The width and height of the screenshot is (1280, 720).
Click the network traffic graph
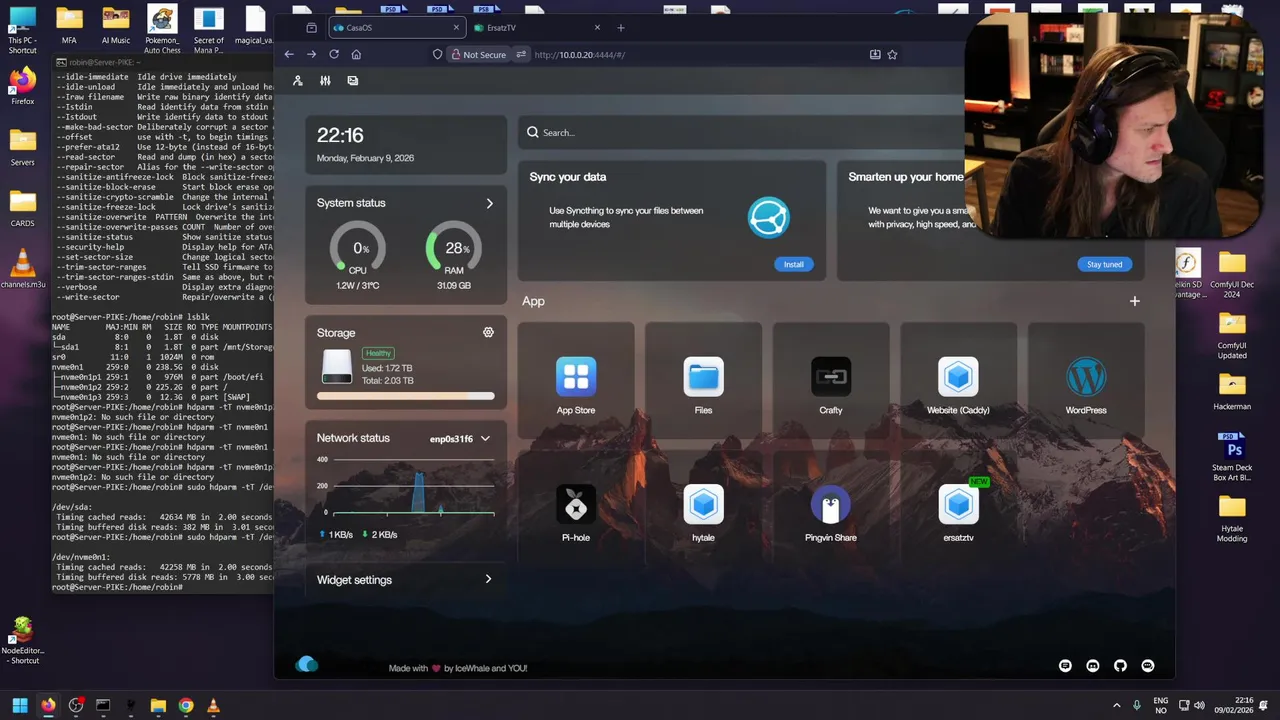click(x=405, y=487)
